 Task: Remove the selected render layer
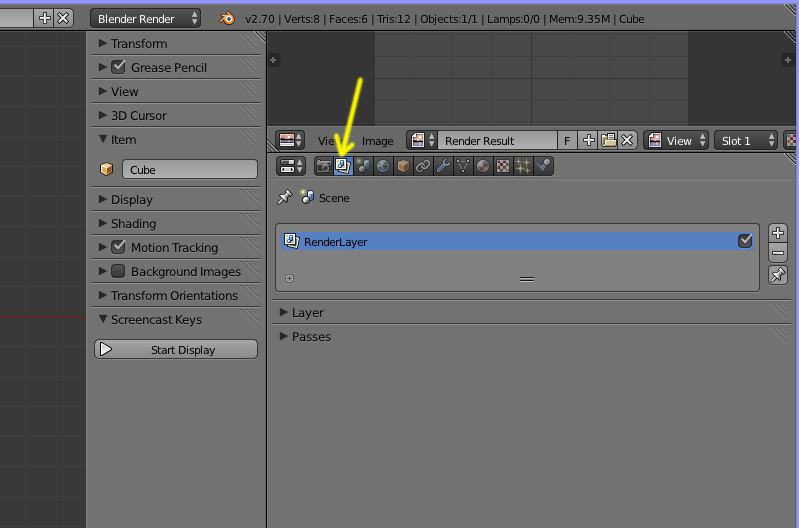click(778, 253)
